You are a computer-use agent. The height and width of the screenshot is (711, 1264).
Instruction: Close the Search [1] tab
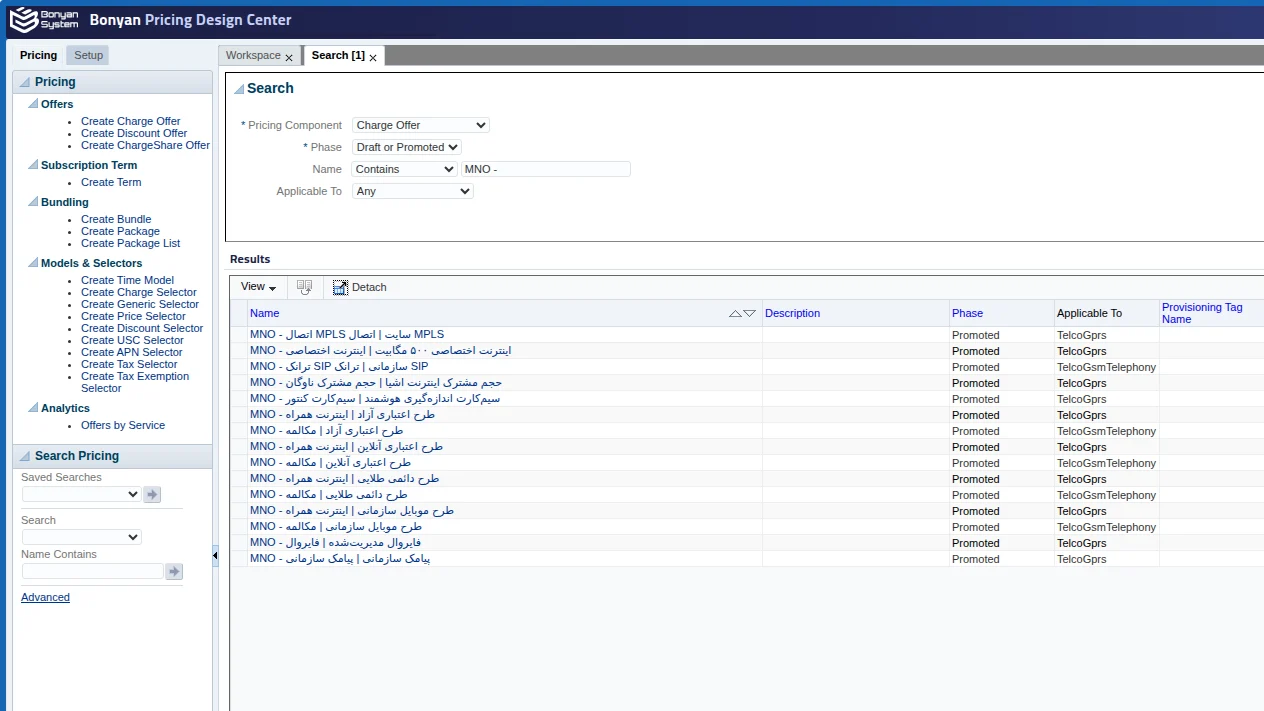click(x=373, y=57)
